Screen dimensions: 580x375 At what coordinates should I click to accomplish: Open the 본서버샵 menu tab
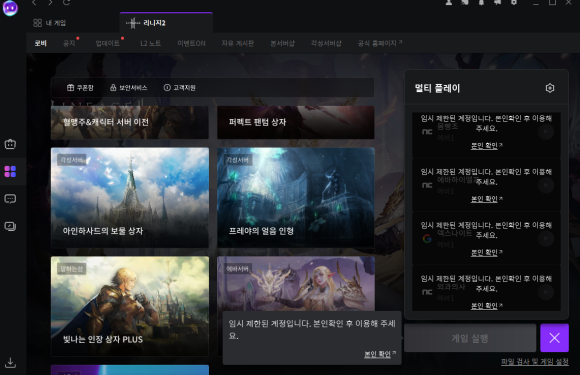282,43
